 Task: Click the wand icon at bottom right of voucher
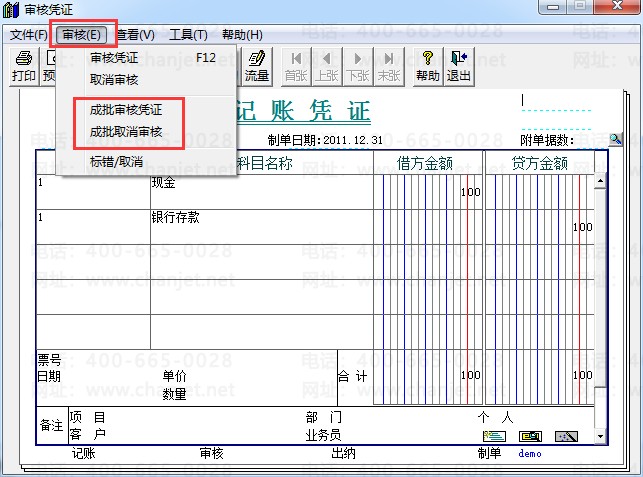(567, 436)
